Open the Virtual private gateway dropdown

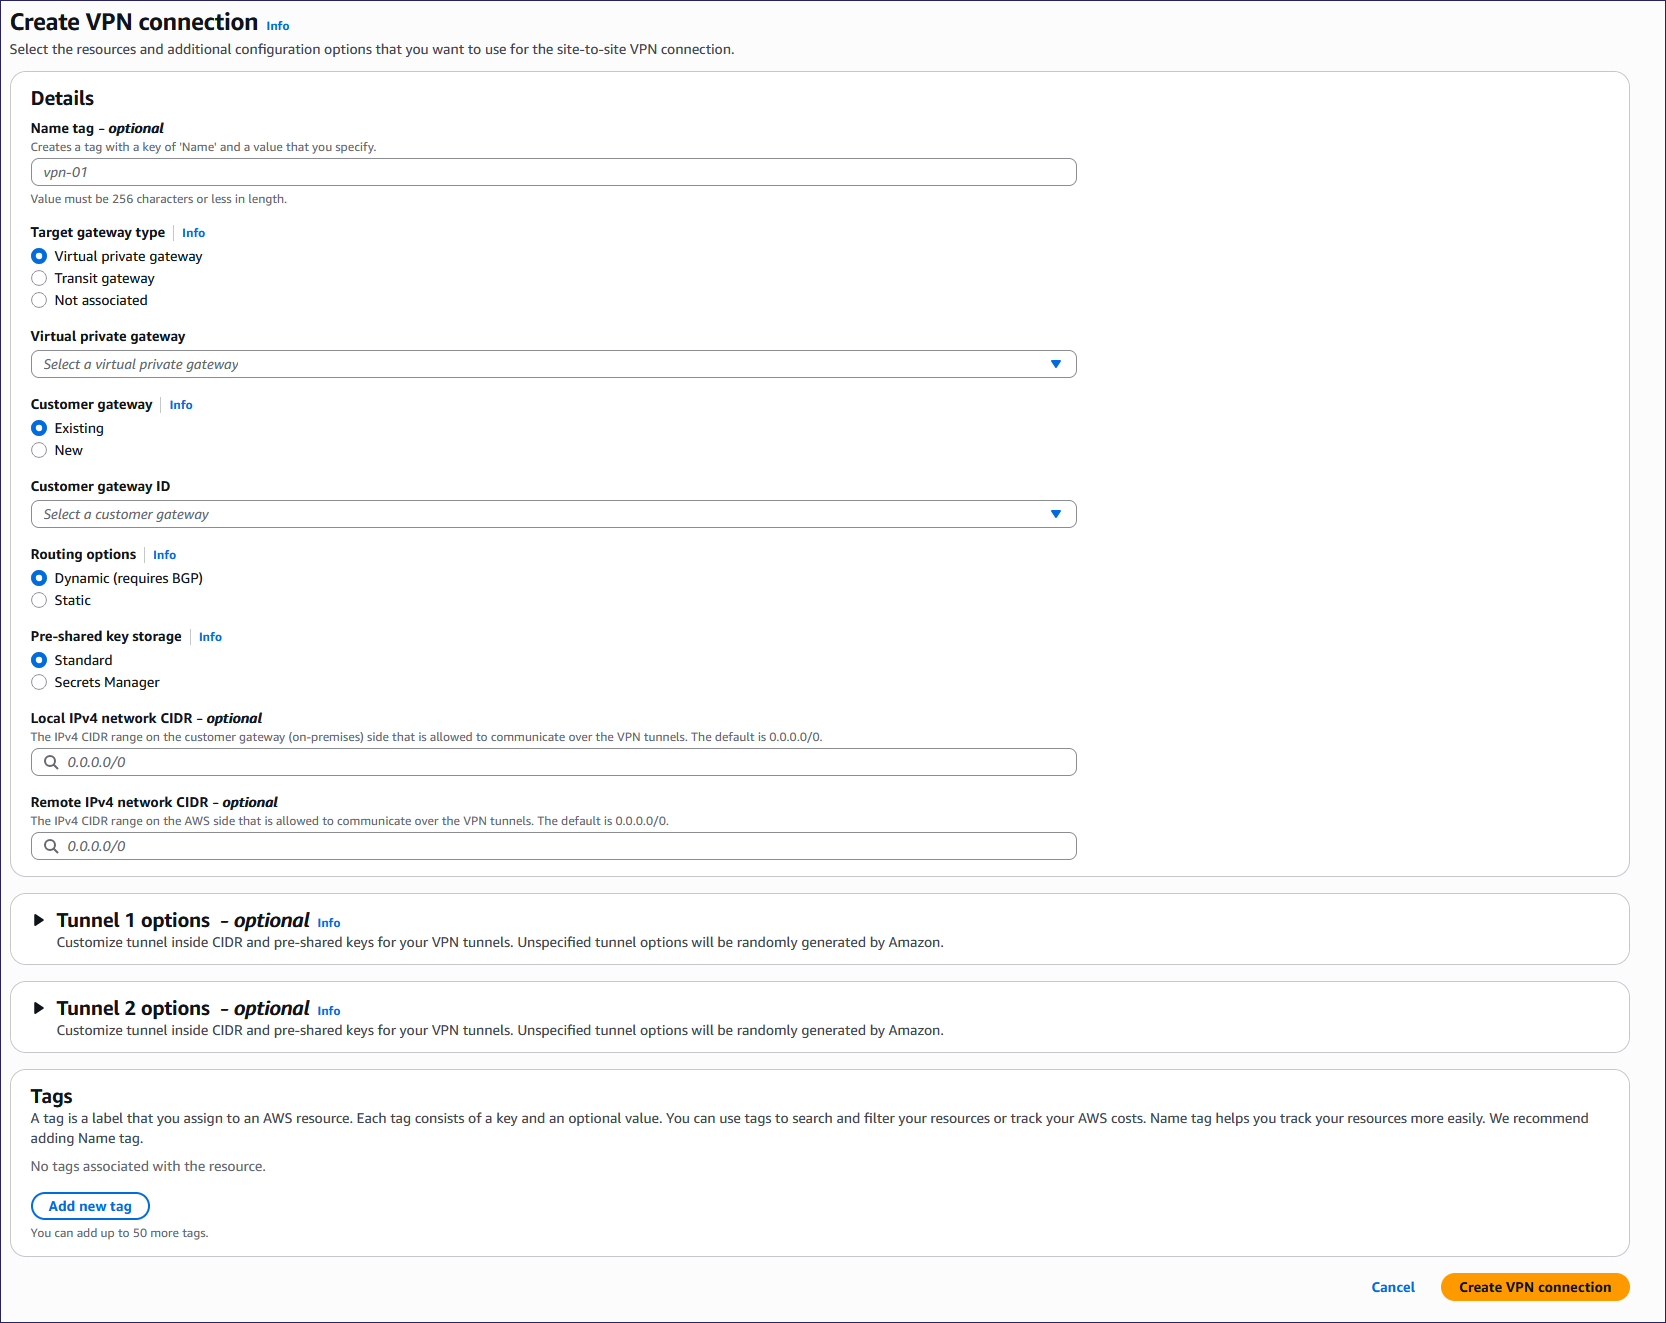553,364
